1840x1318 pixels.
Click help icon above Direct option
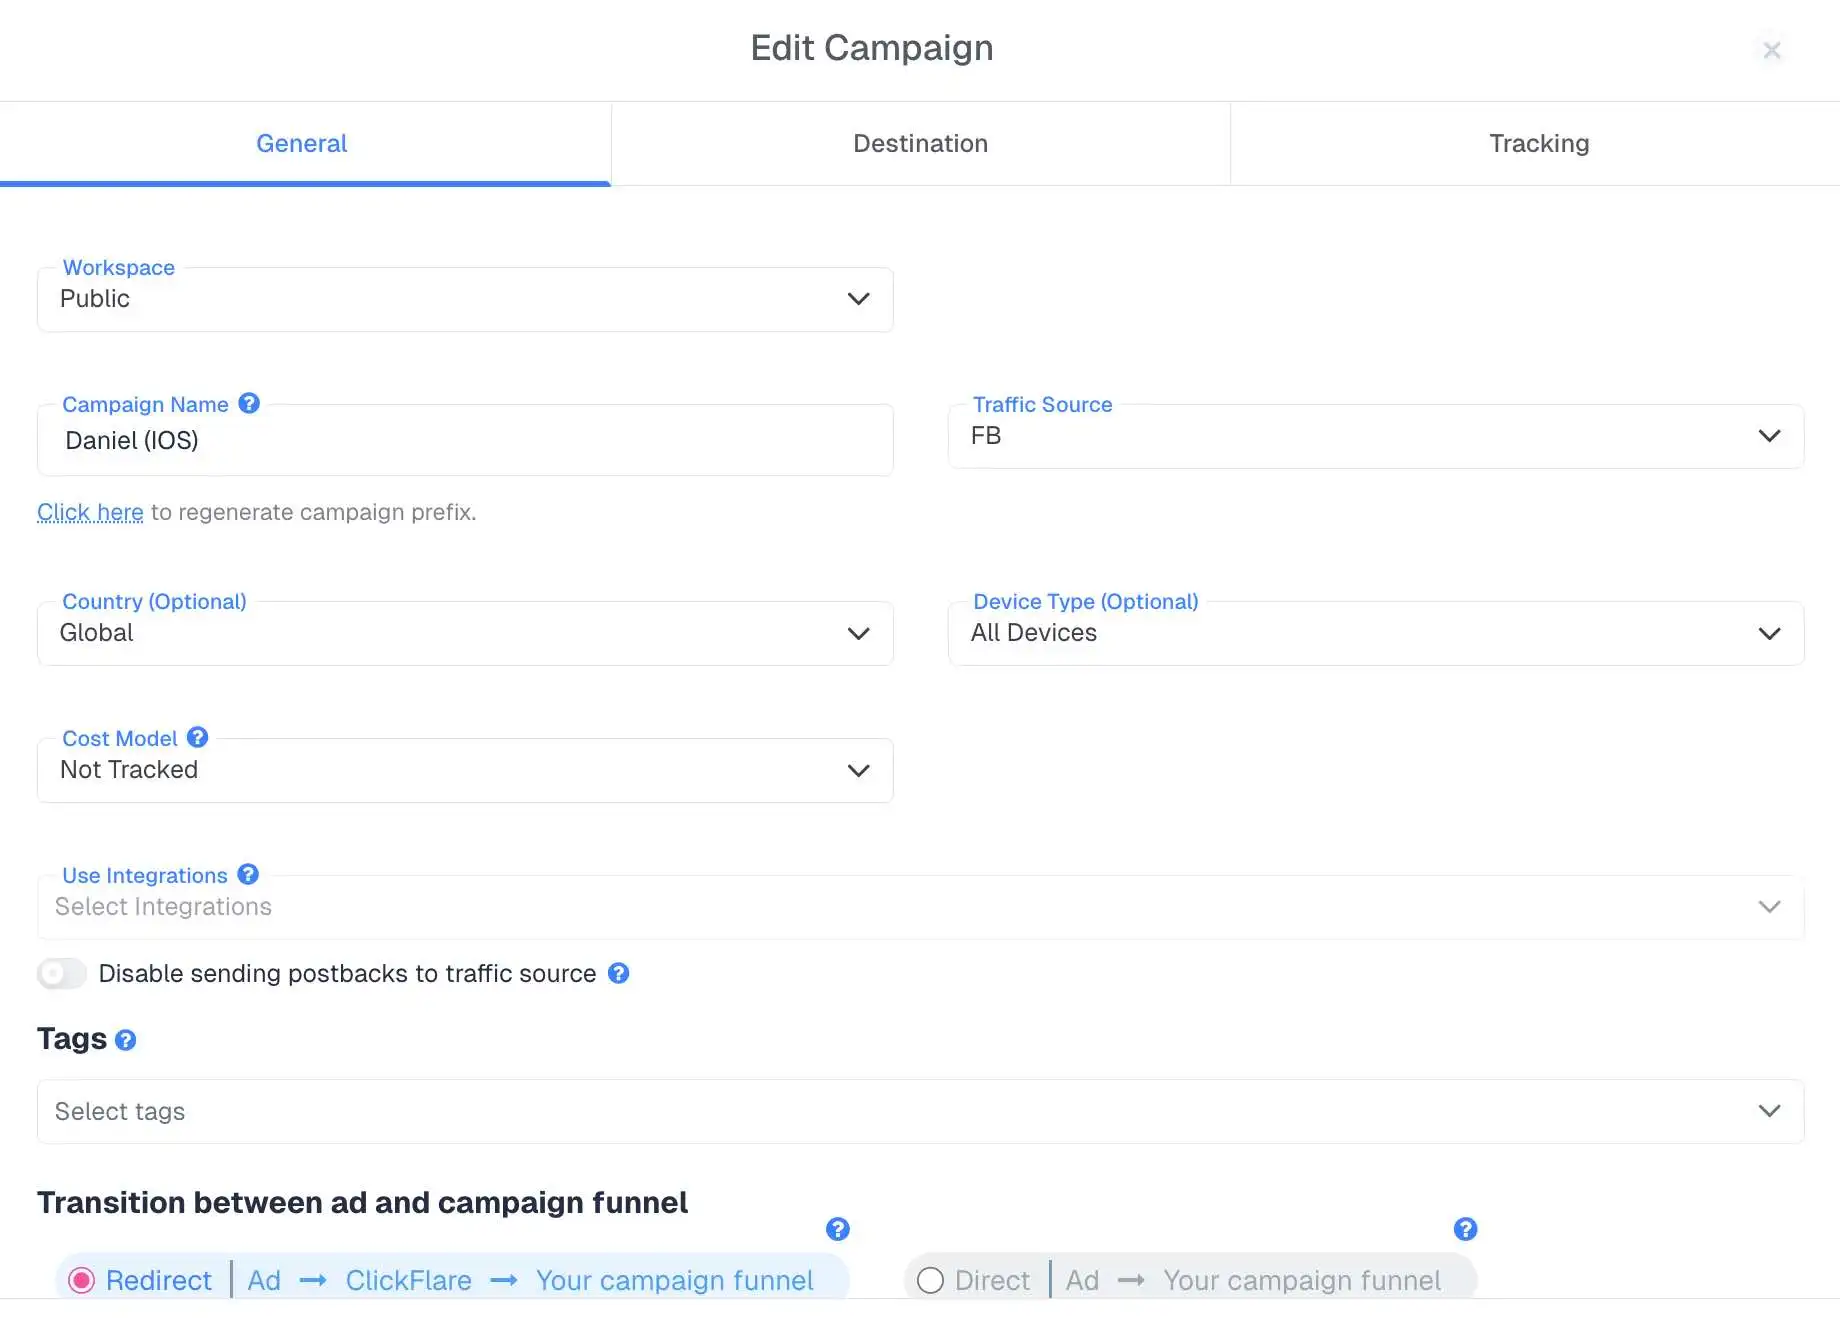point(1466,1229)
